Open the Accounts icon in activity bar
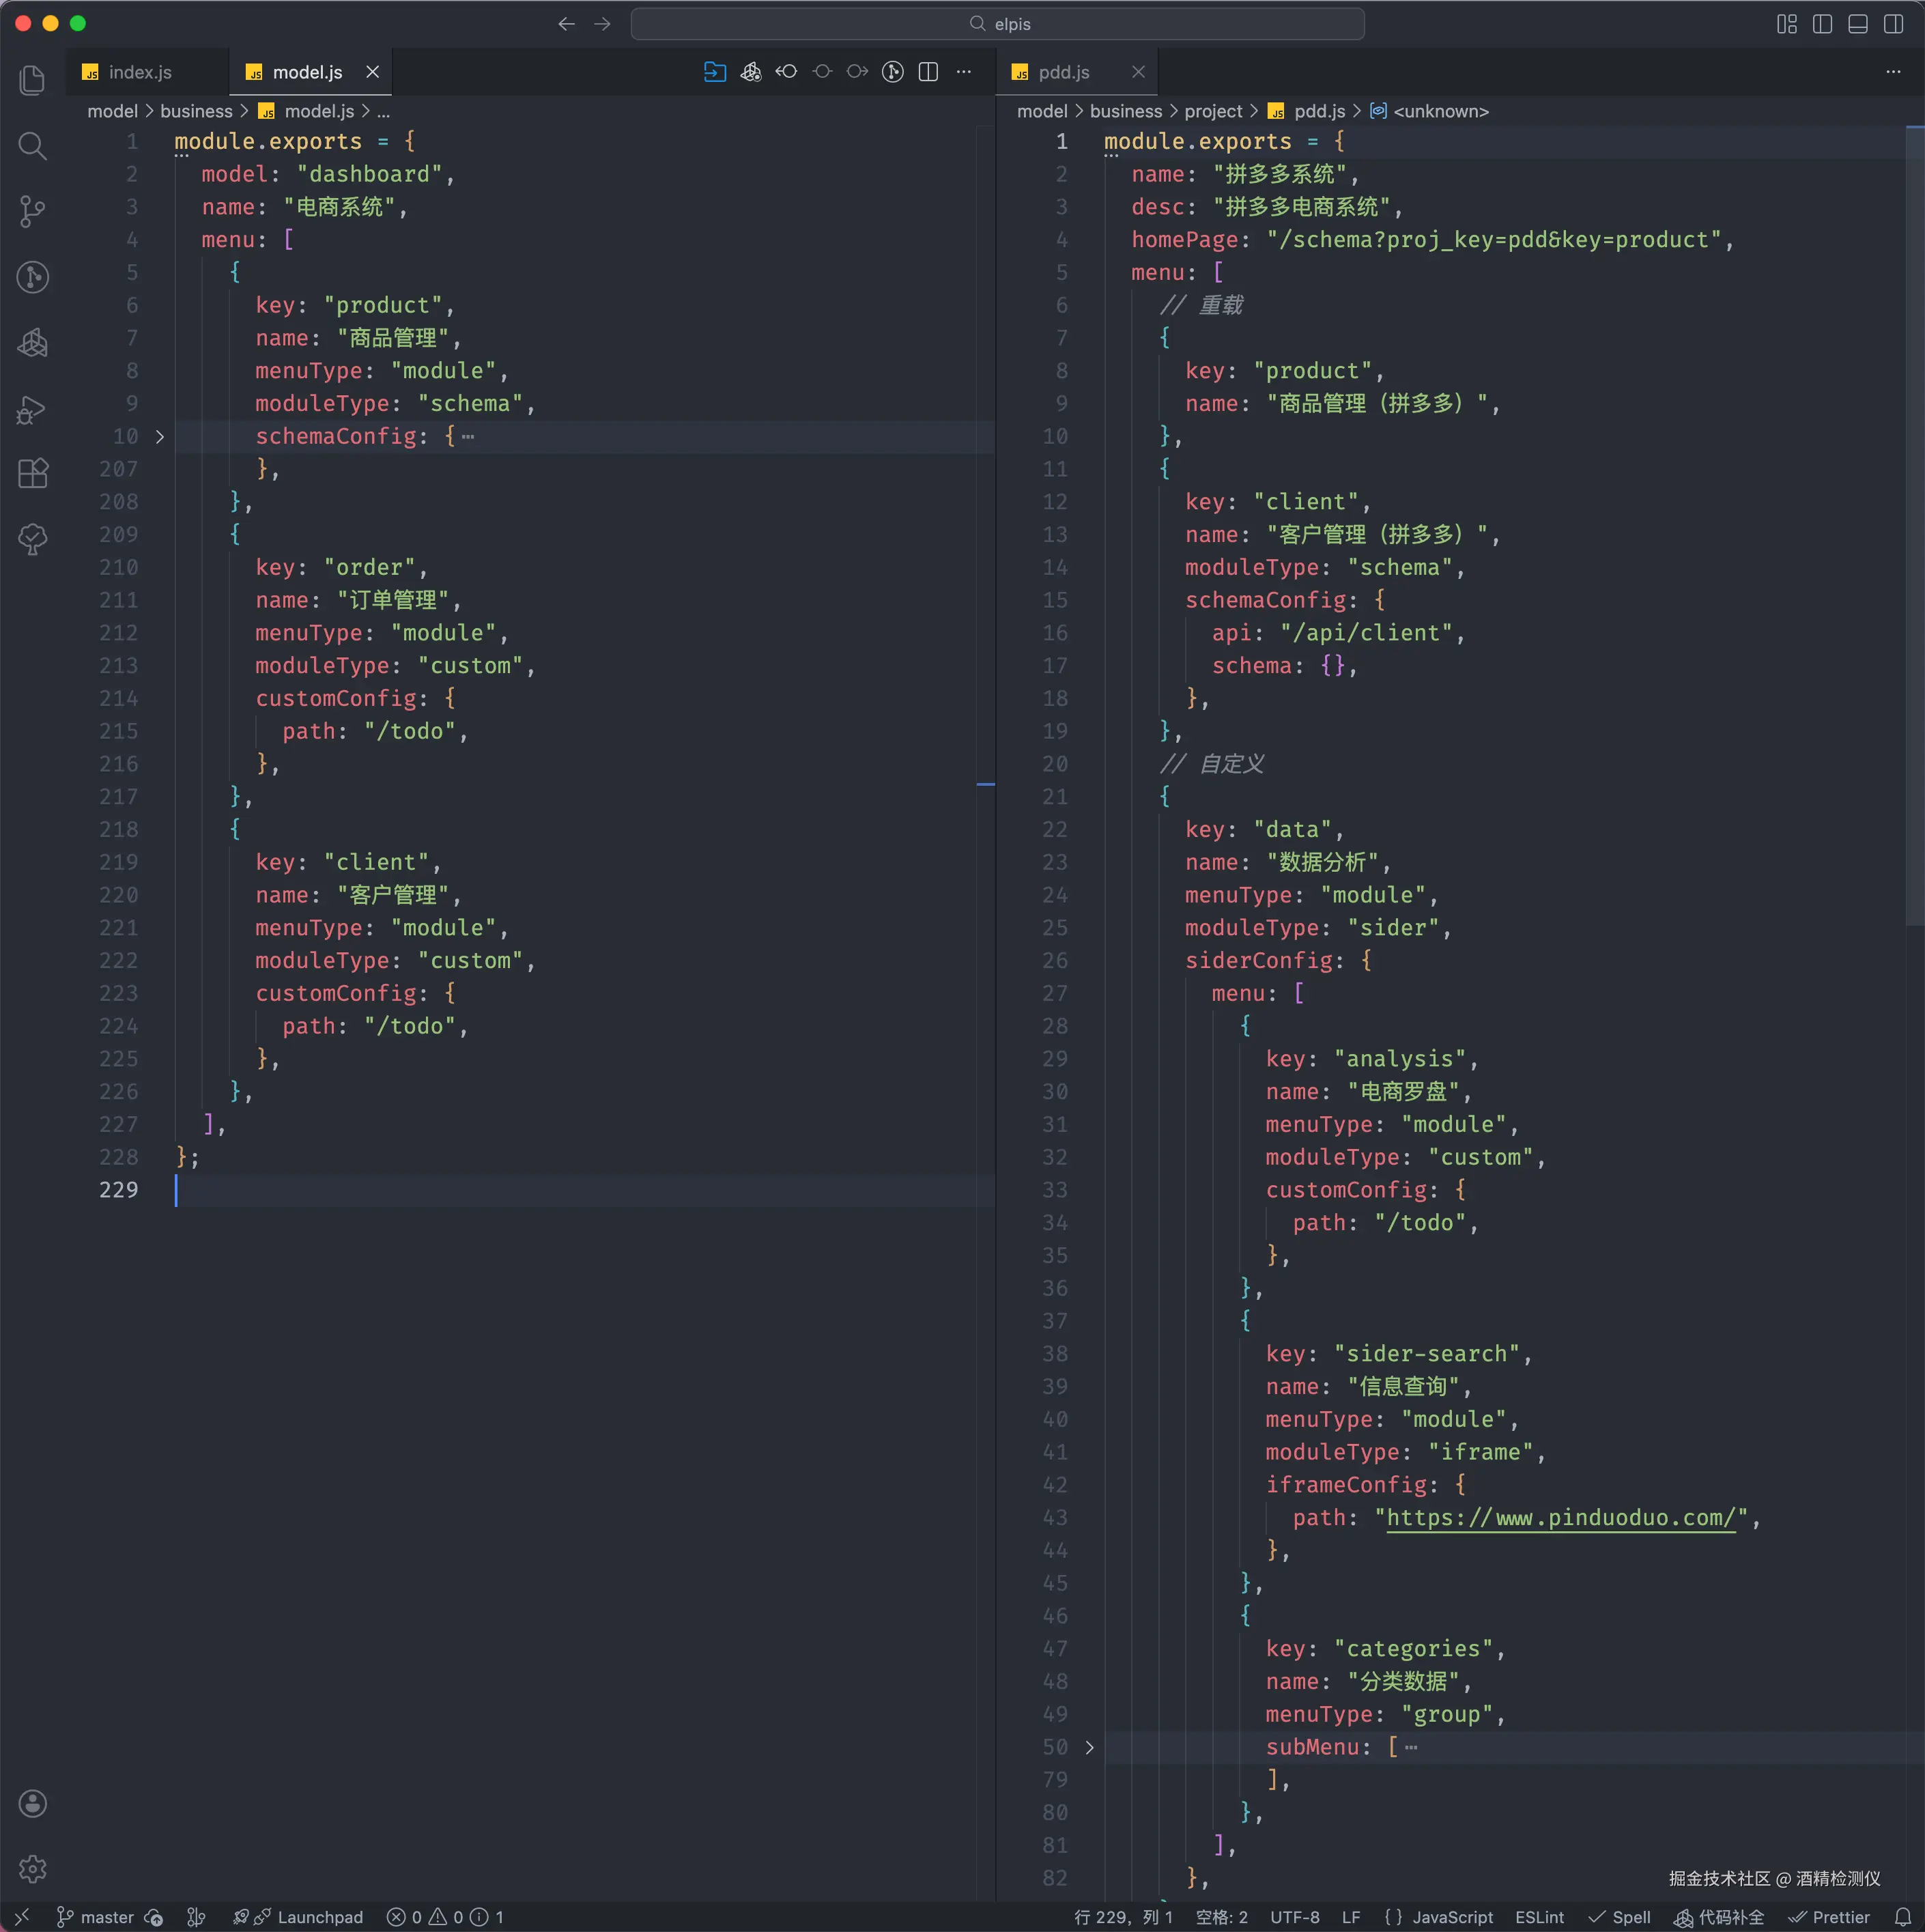This screenshot has width=1925, height=1932. coord(32,1803)
